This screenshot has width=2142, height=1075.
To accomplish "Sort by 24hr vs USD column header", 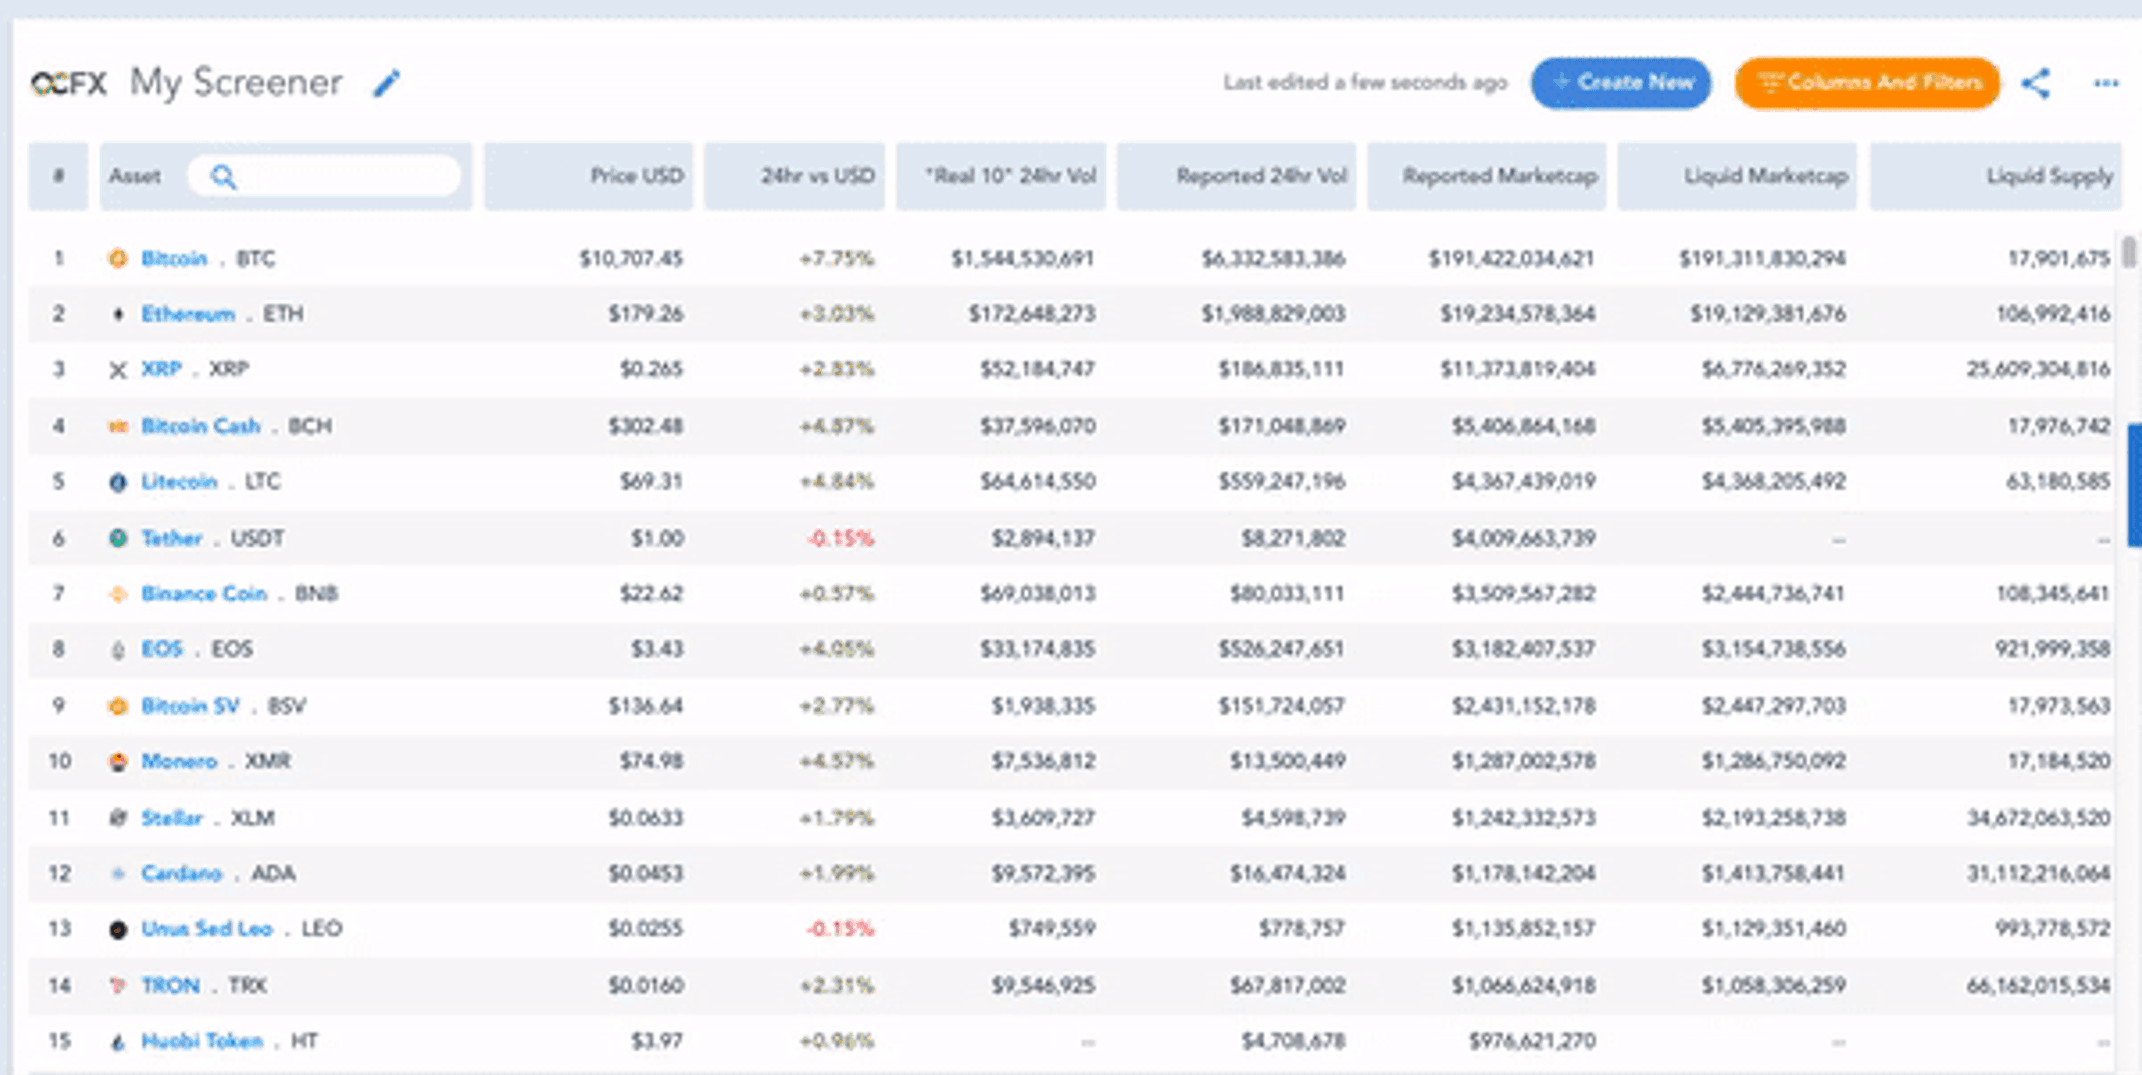I will [794, 176].
